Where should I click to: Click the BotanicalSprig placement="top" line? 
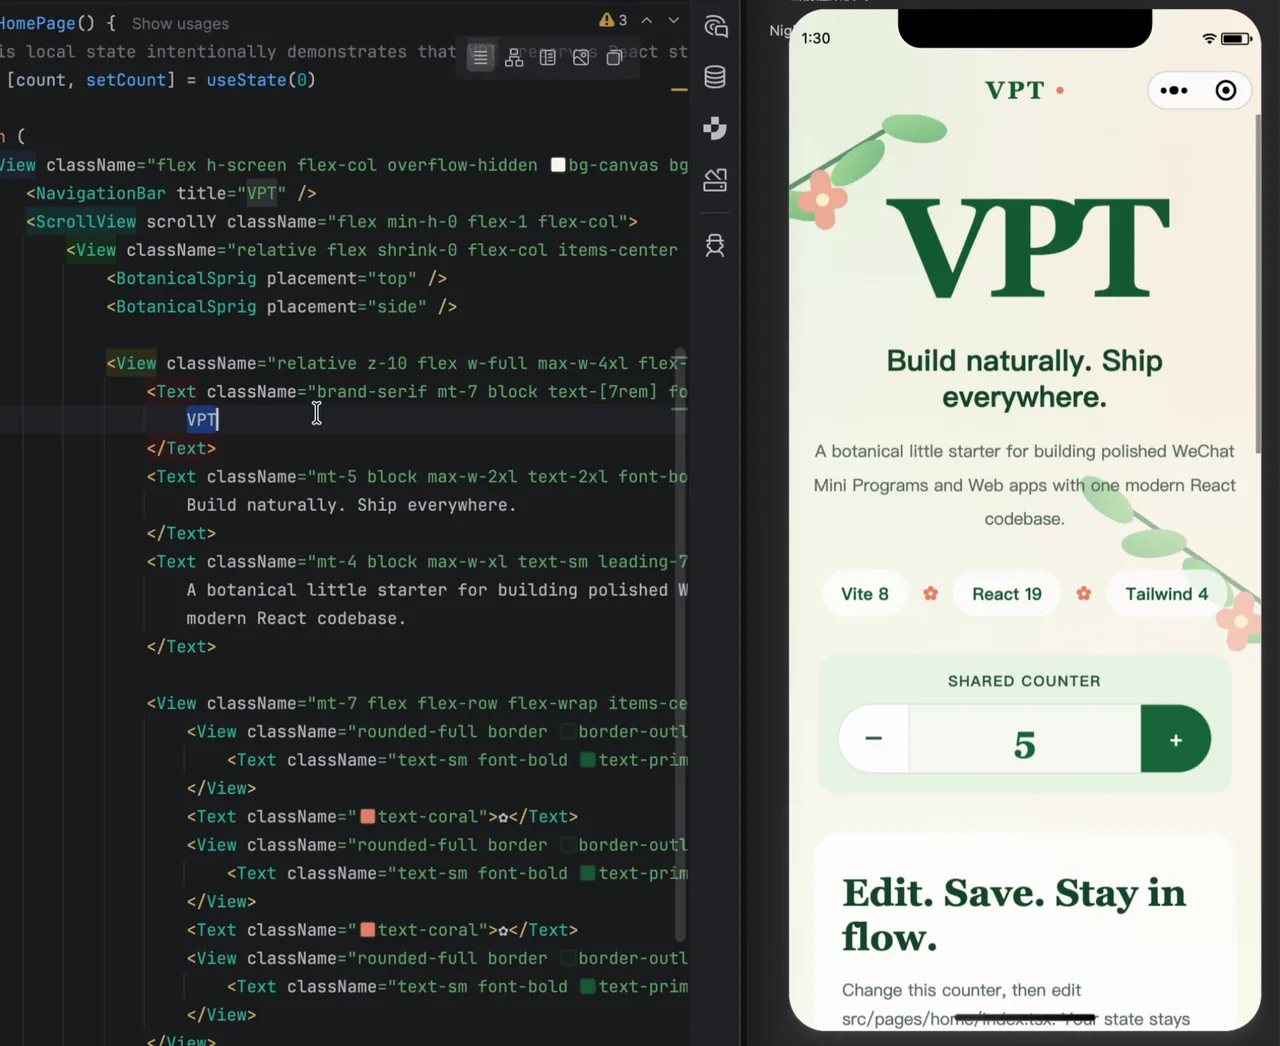[x=277, y=279]
